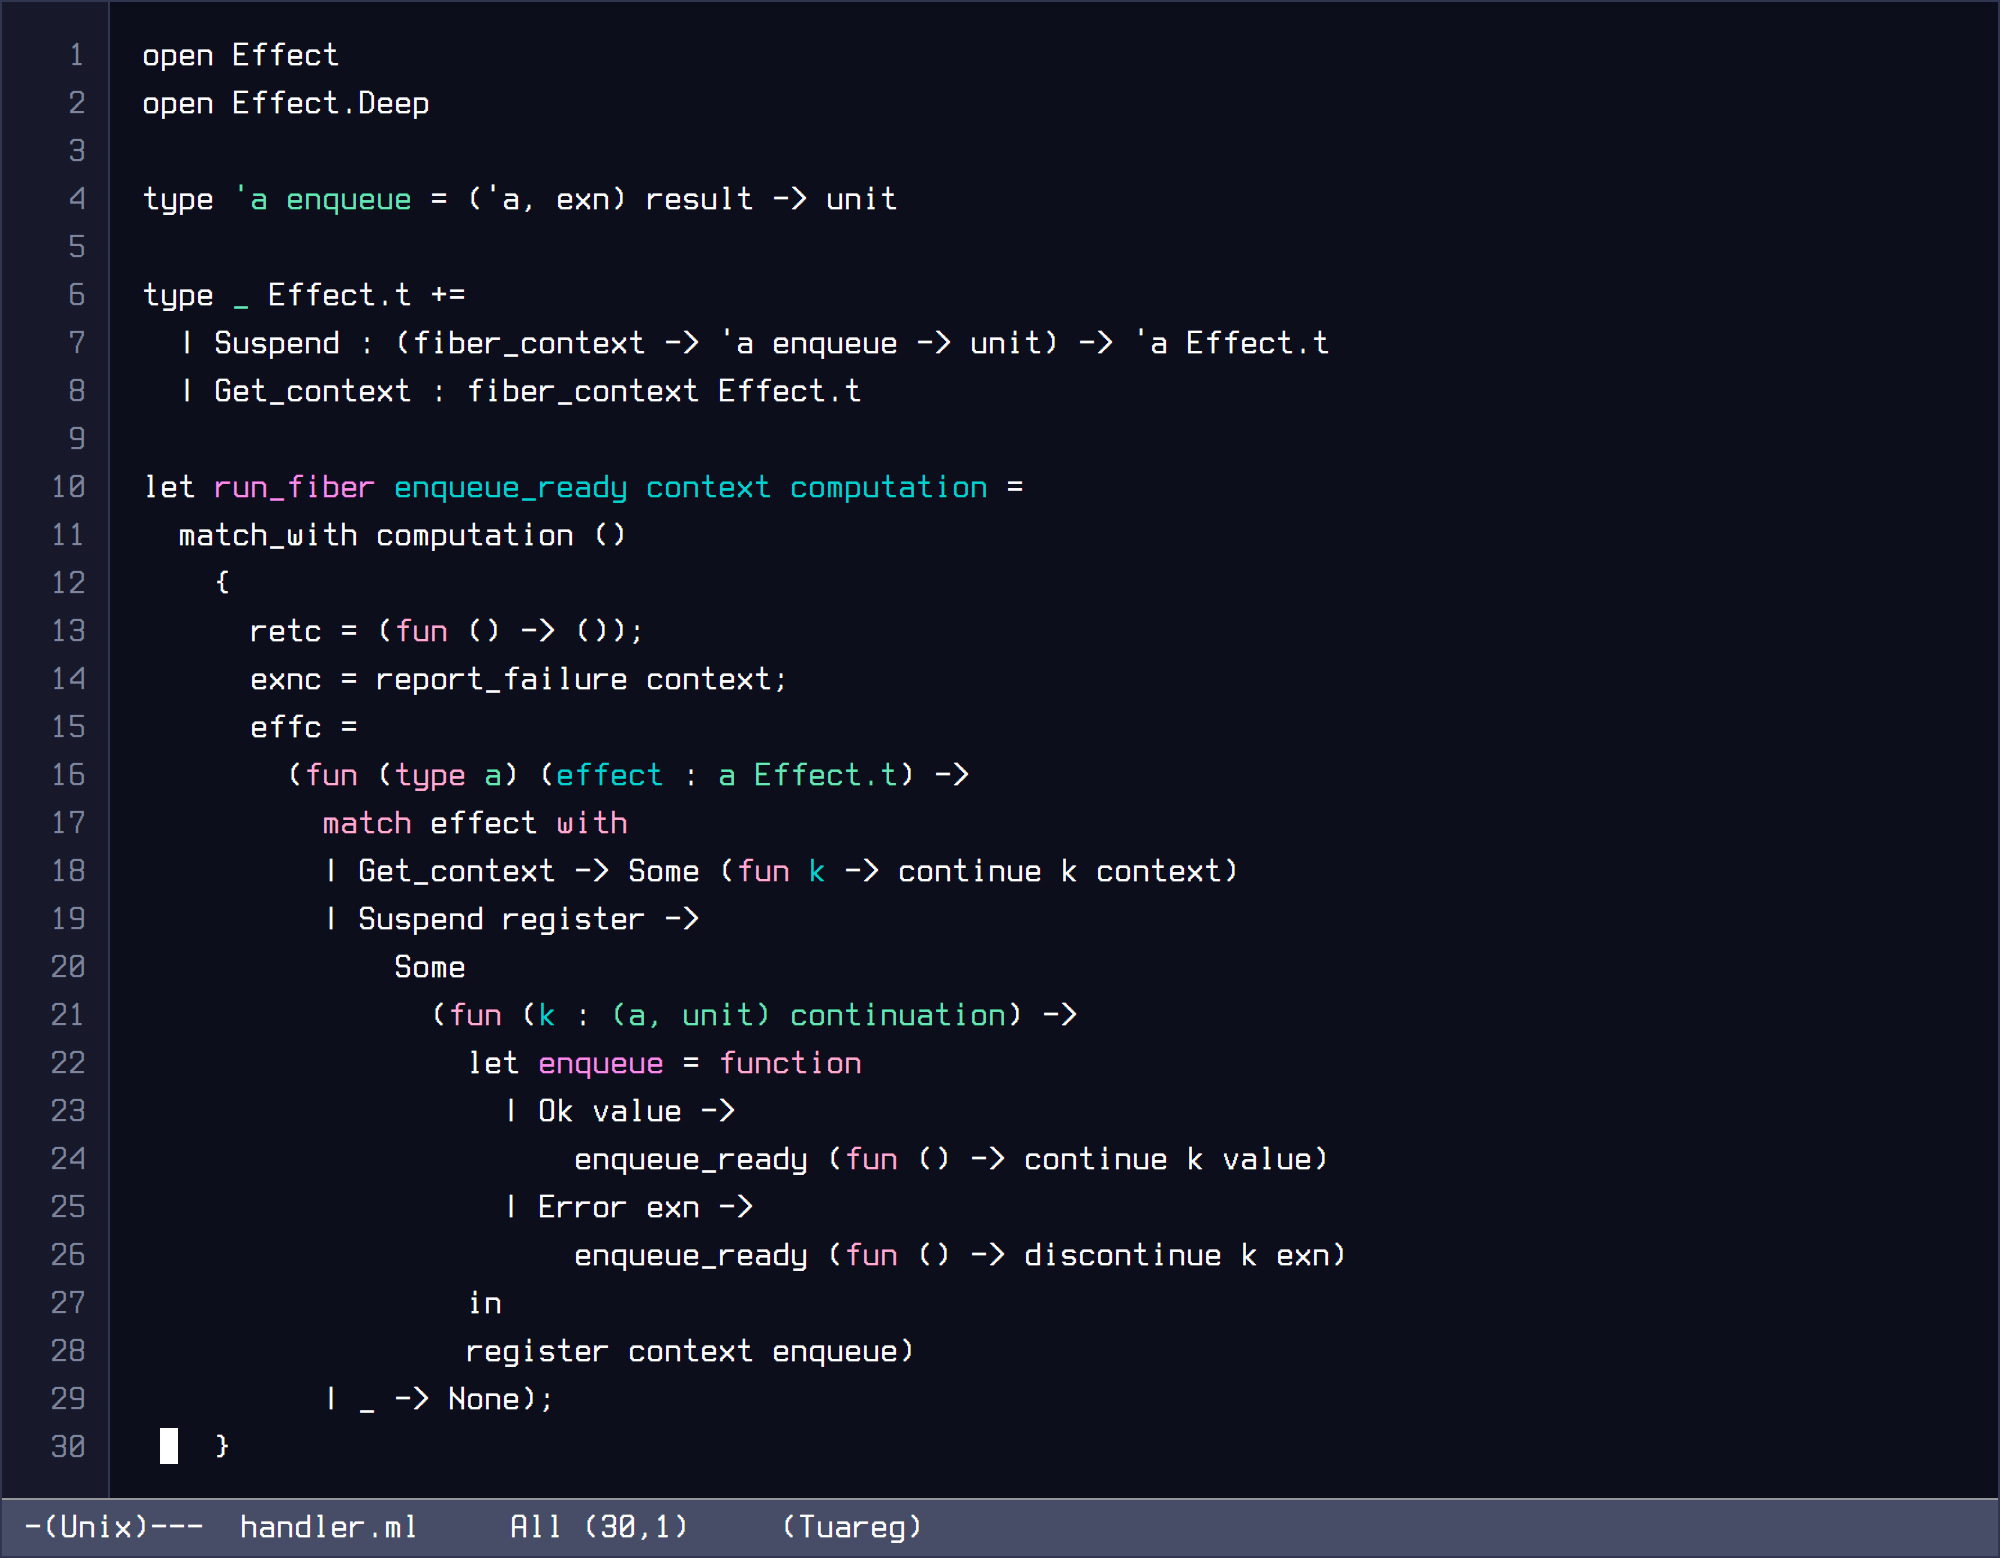
Task: Click parameter 'computation' on line 10
Action: coord(888,487)
